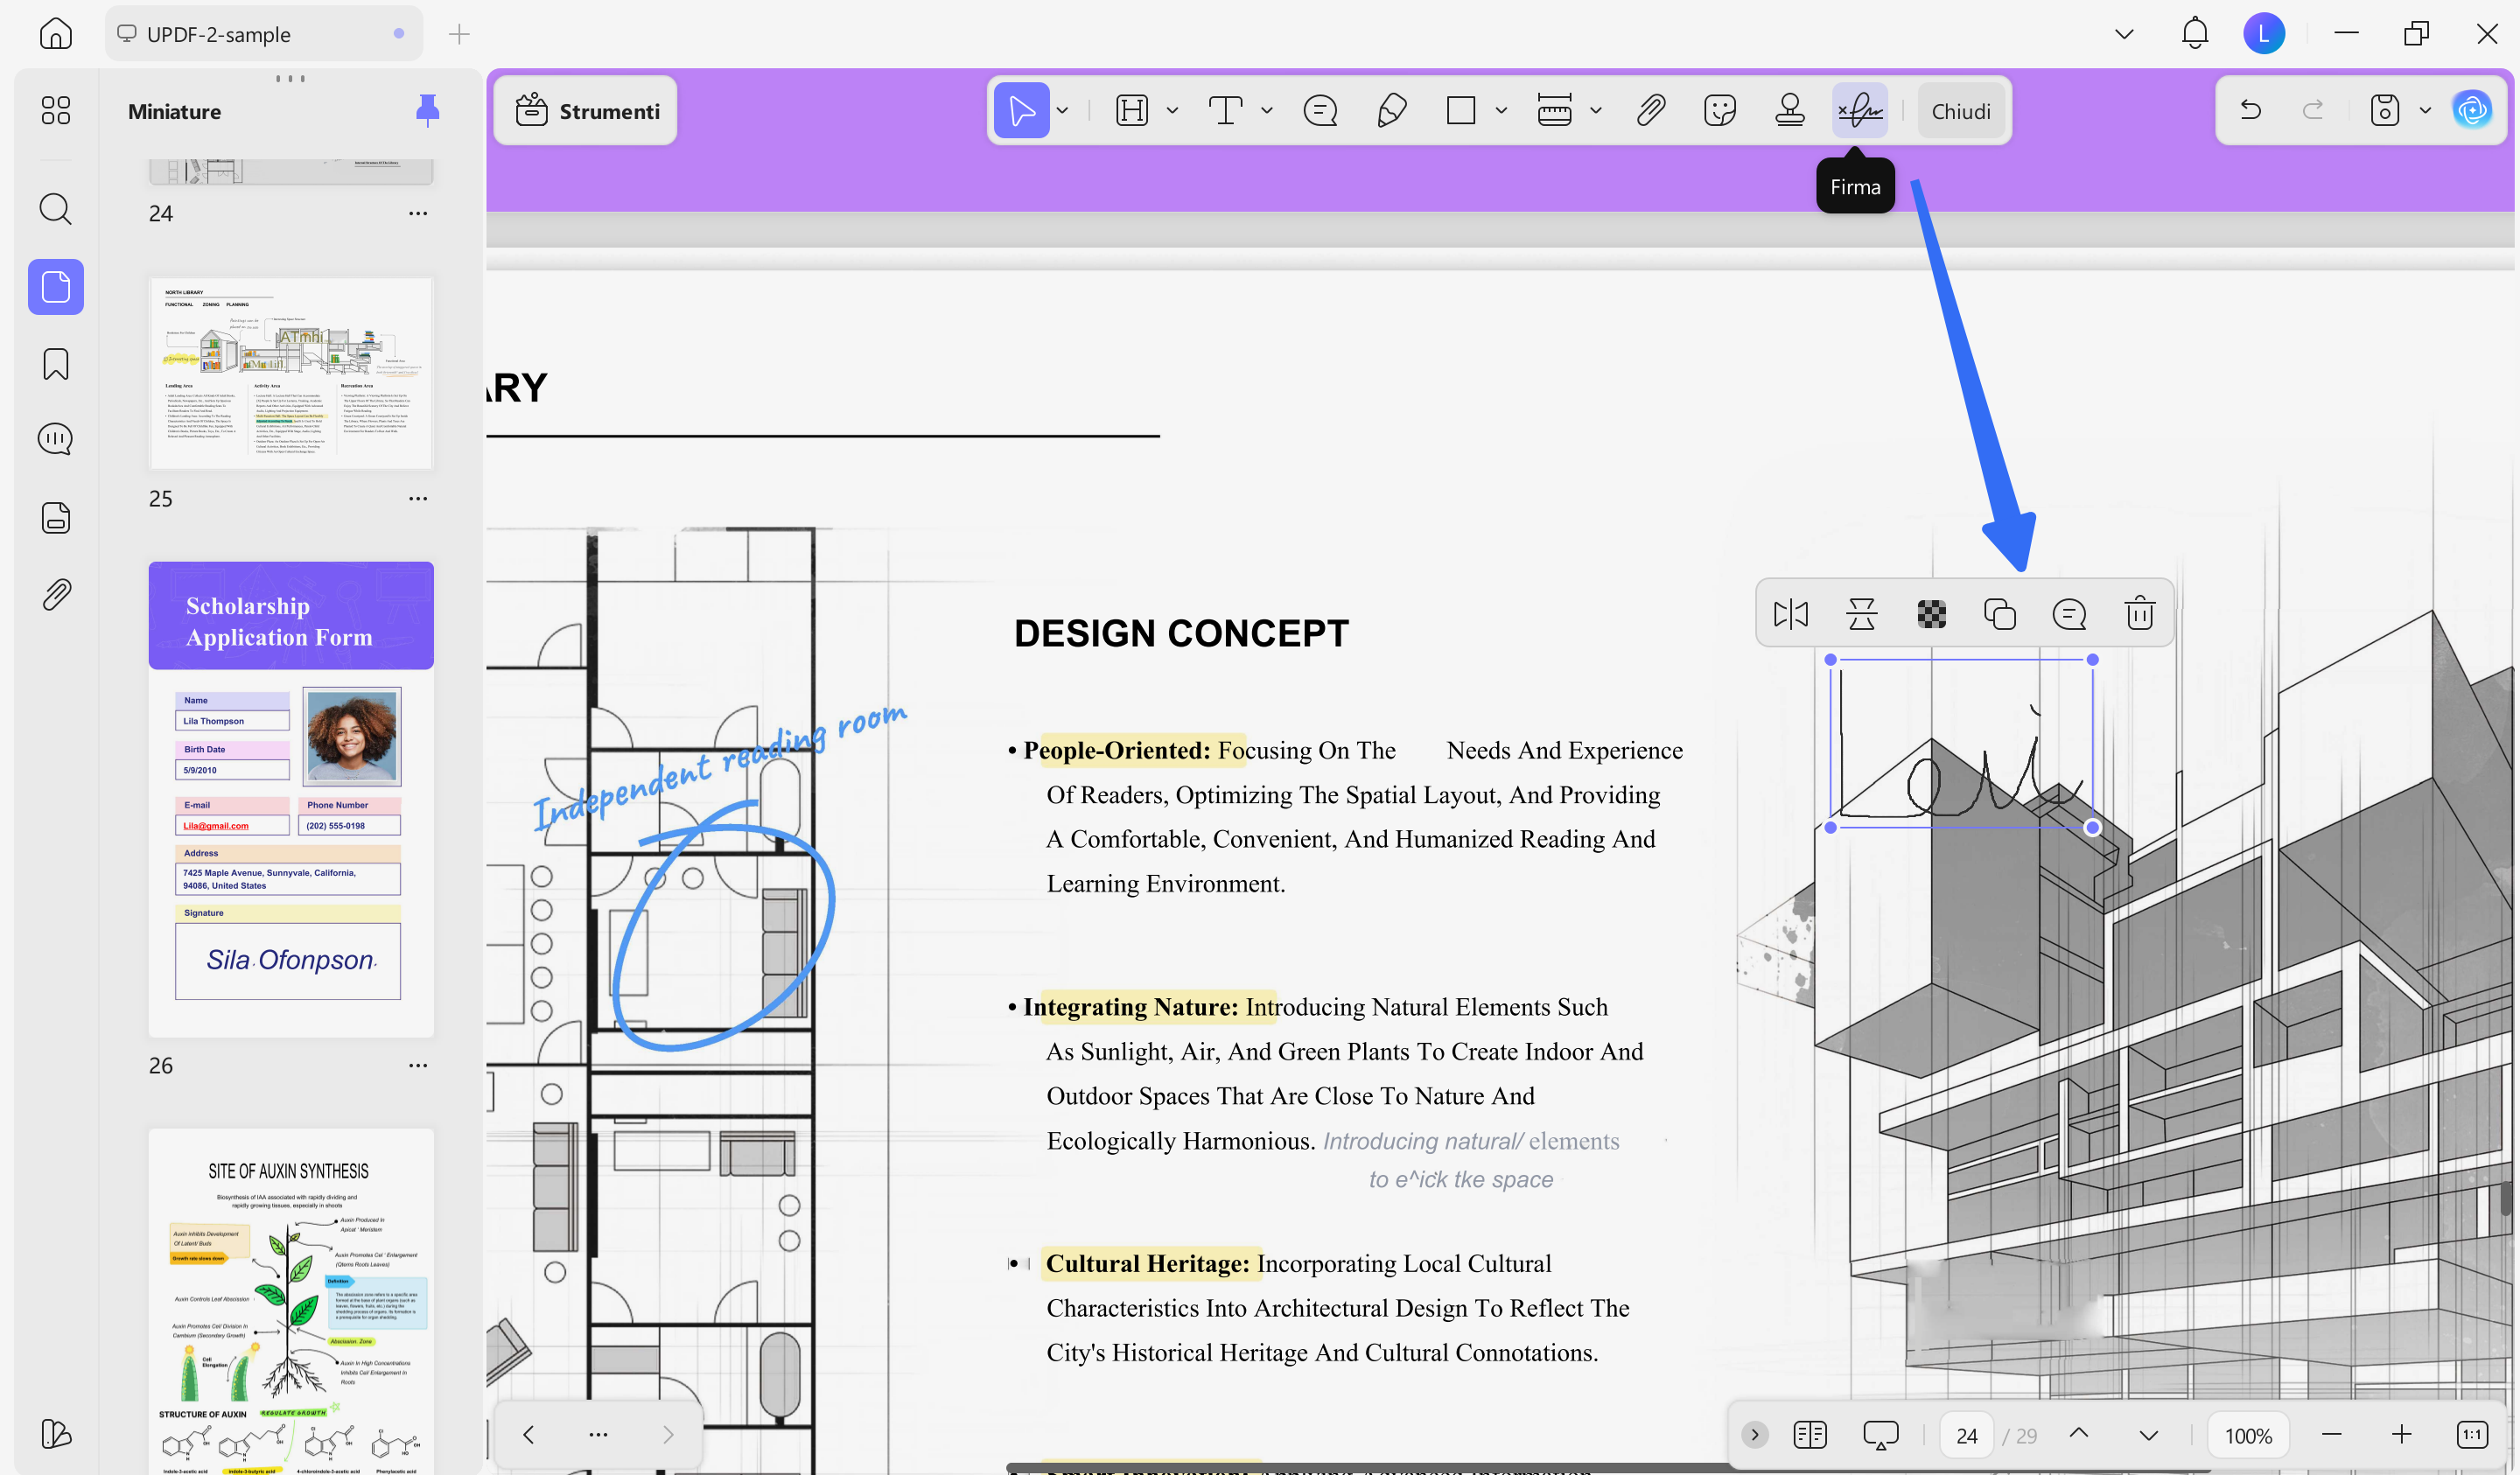The image size is (2520, 1475).
Task: Select the Scholarship Application Form thumbnail
Action: tap(291, 799)
